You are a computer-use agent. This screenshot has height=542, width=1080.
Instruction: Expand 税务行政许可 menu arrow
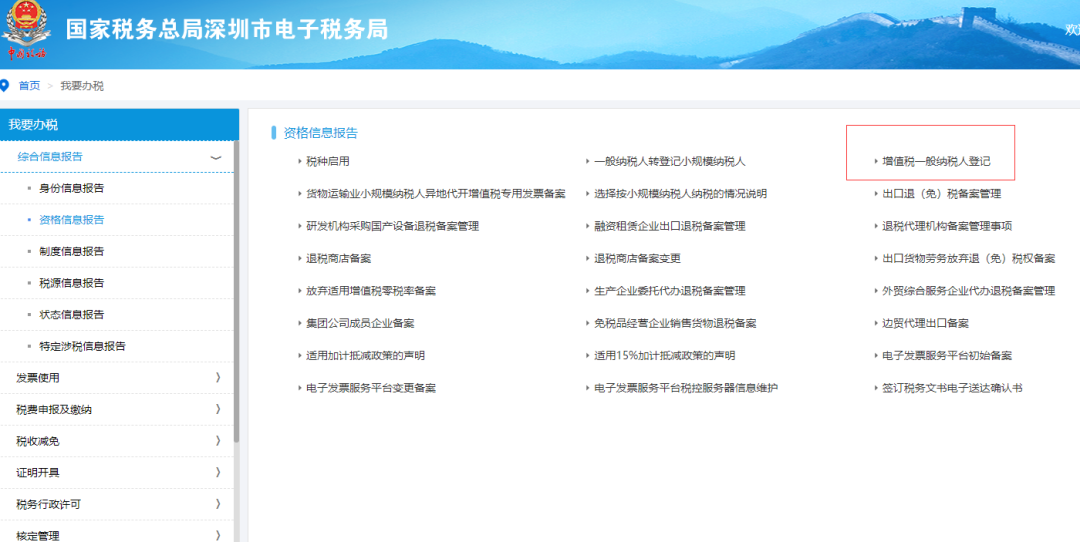pos(218,504)
